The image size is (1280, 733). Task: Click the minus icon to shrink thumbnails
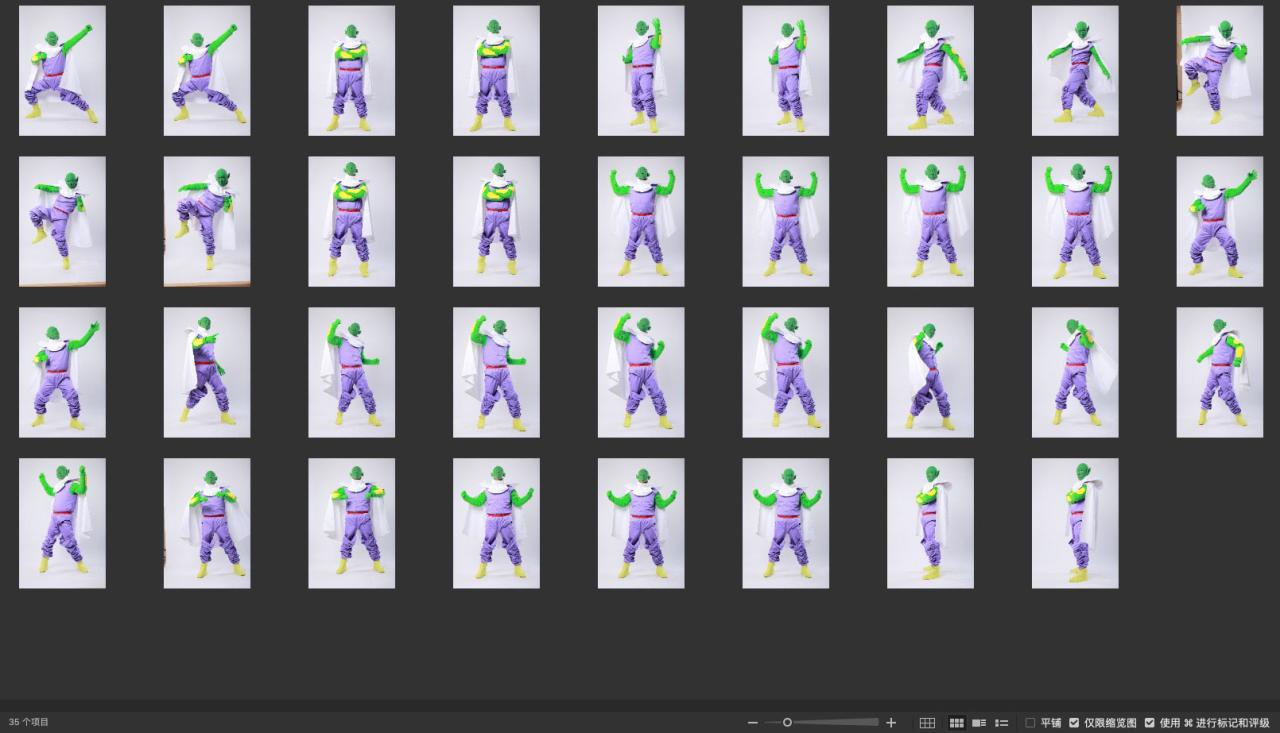click(753, 722)
